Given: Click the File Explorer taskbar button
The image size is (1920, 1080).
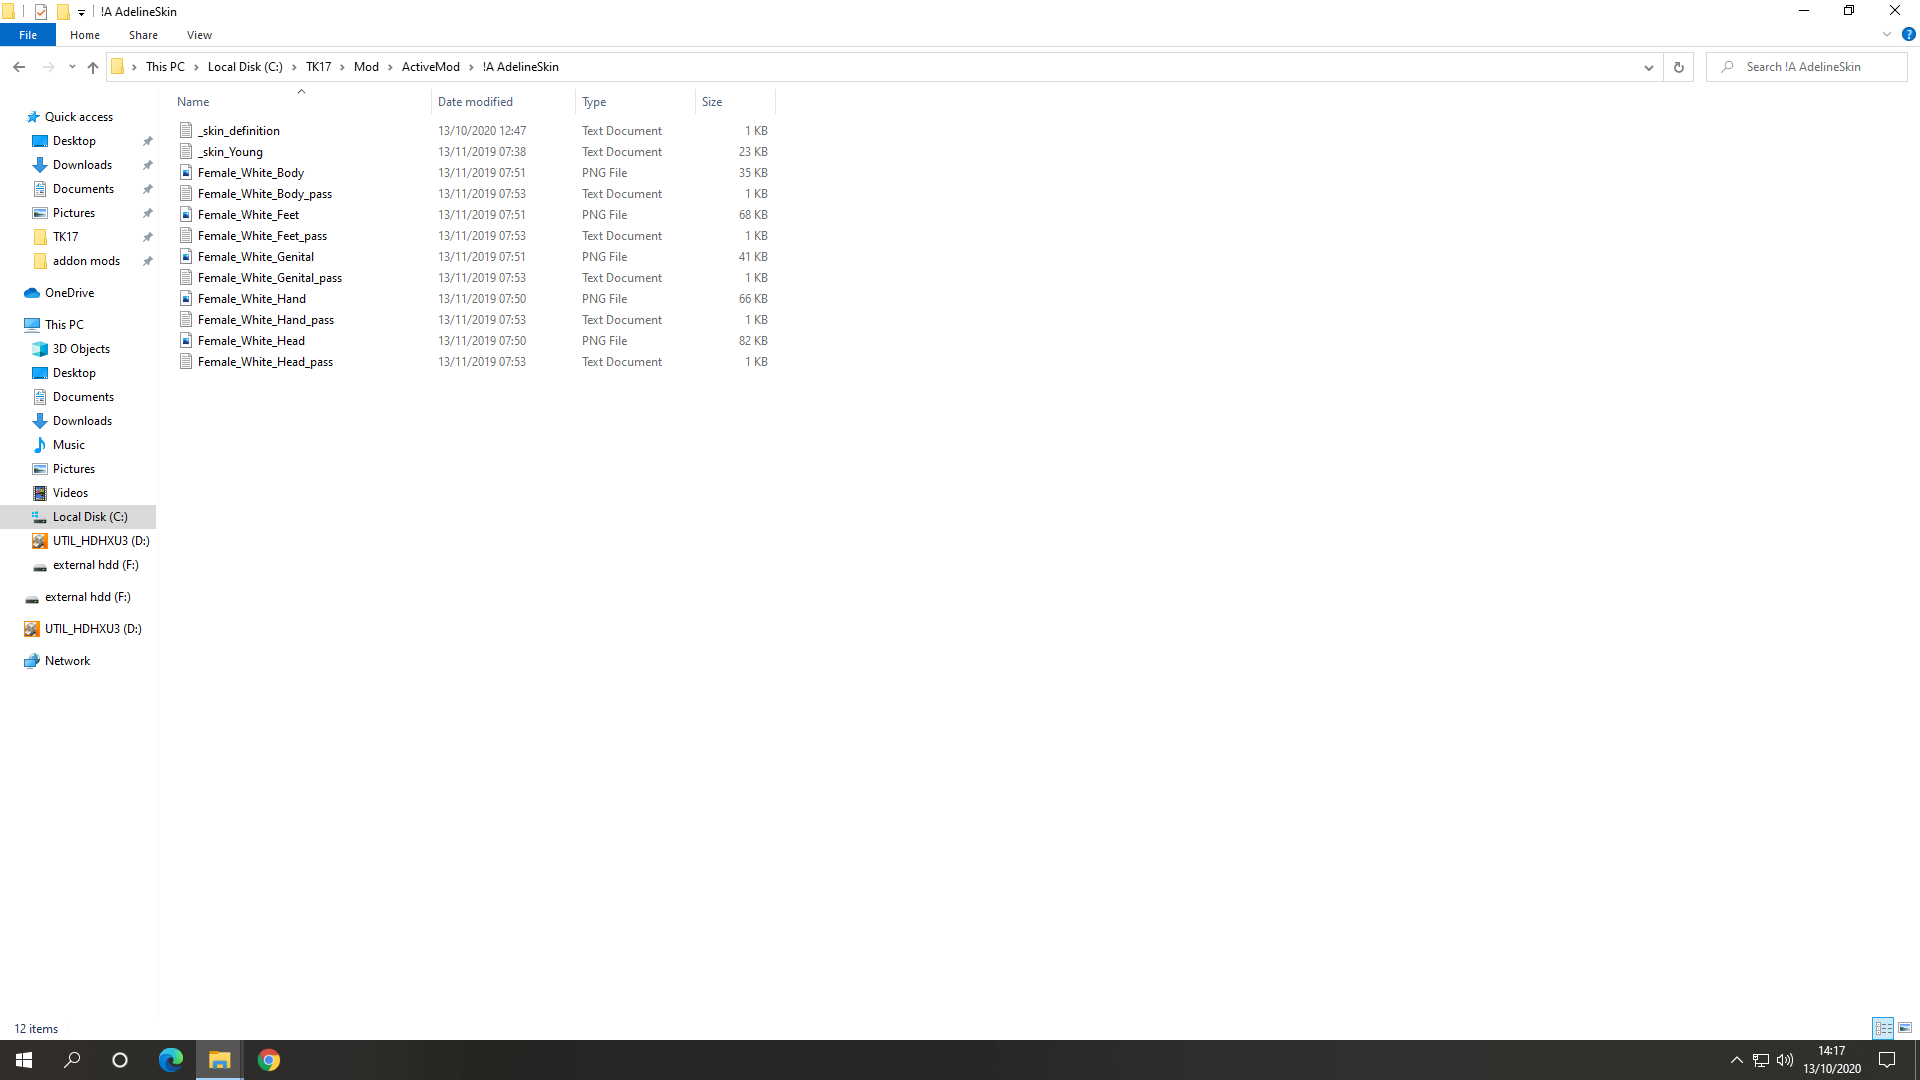Looking at the screenshot, I should (220, 1059).
